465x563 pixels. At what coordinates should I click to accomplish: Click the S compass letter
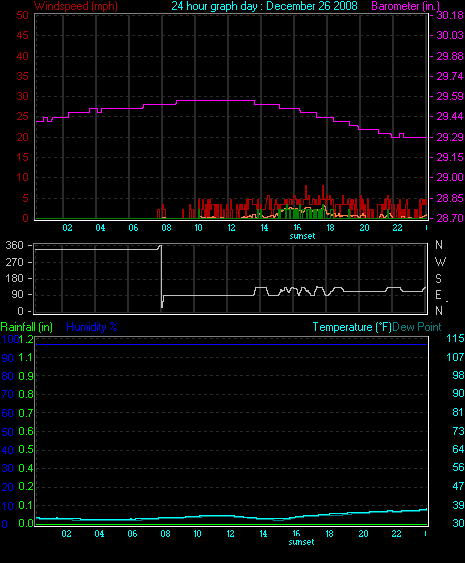coord(438,279)
